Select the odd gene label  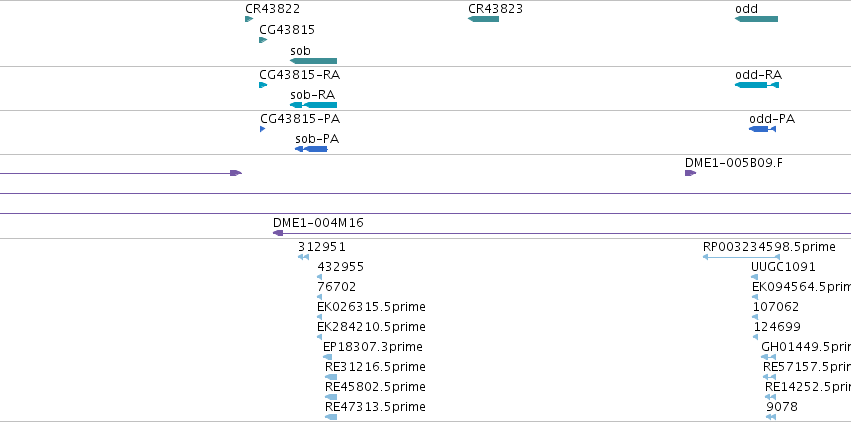coord(746,9)
